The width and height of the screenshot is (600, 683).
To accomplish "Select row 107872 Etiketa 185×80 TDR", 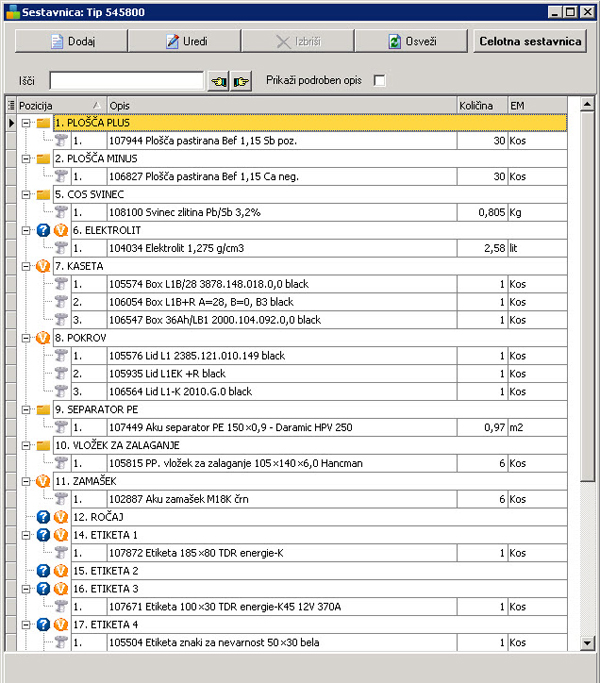I will pyautogui.click(x=319, y=553).
